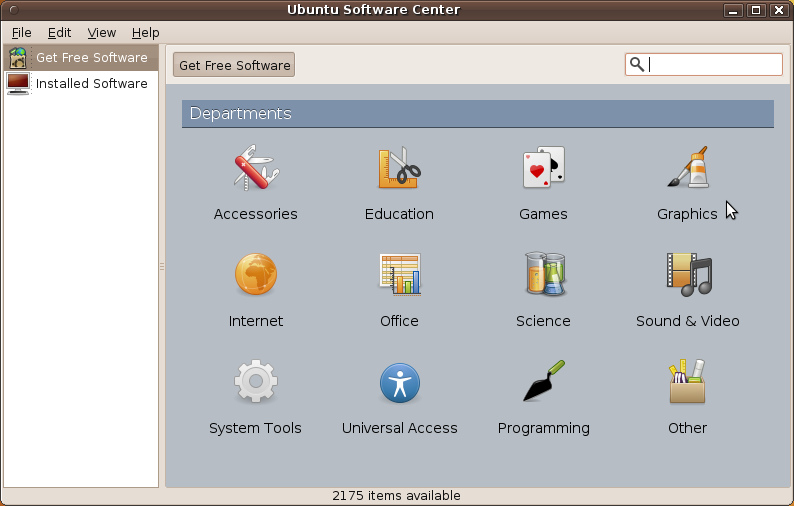794x506 pixels.
Task: Select Installed Software label in sidebar
Action: (92, 84)
